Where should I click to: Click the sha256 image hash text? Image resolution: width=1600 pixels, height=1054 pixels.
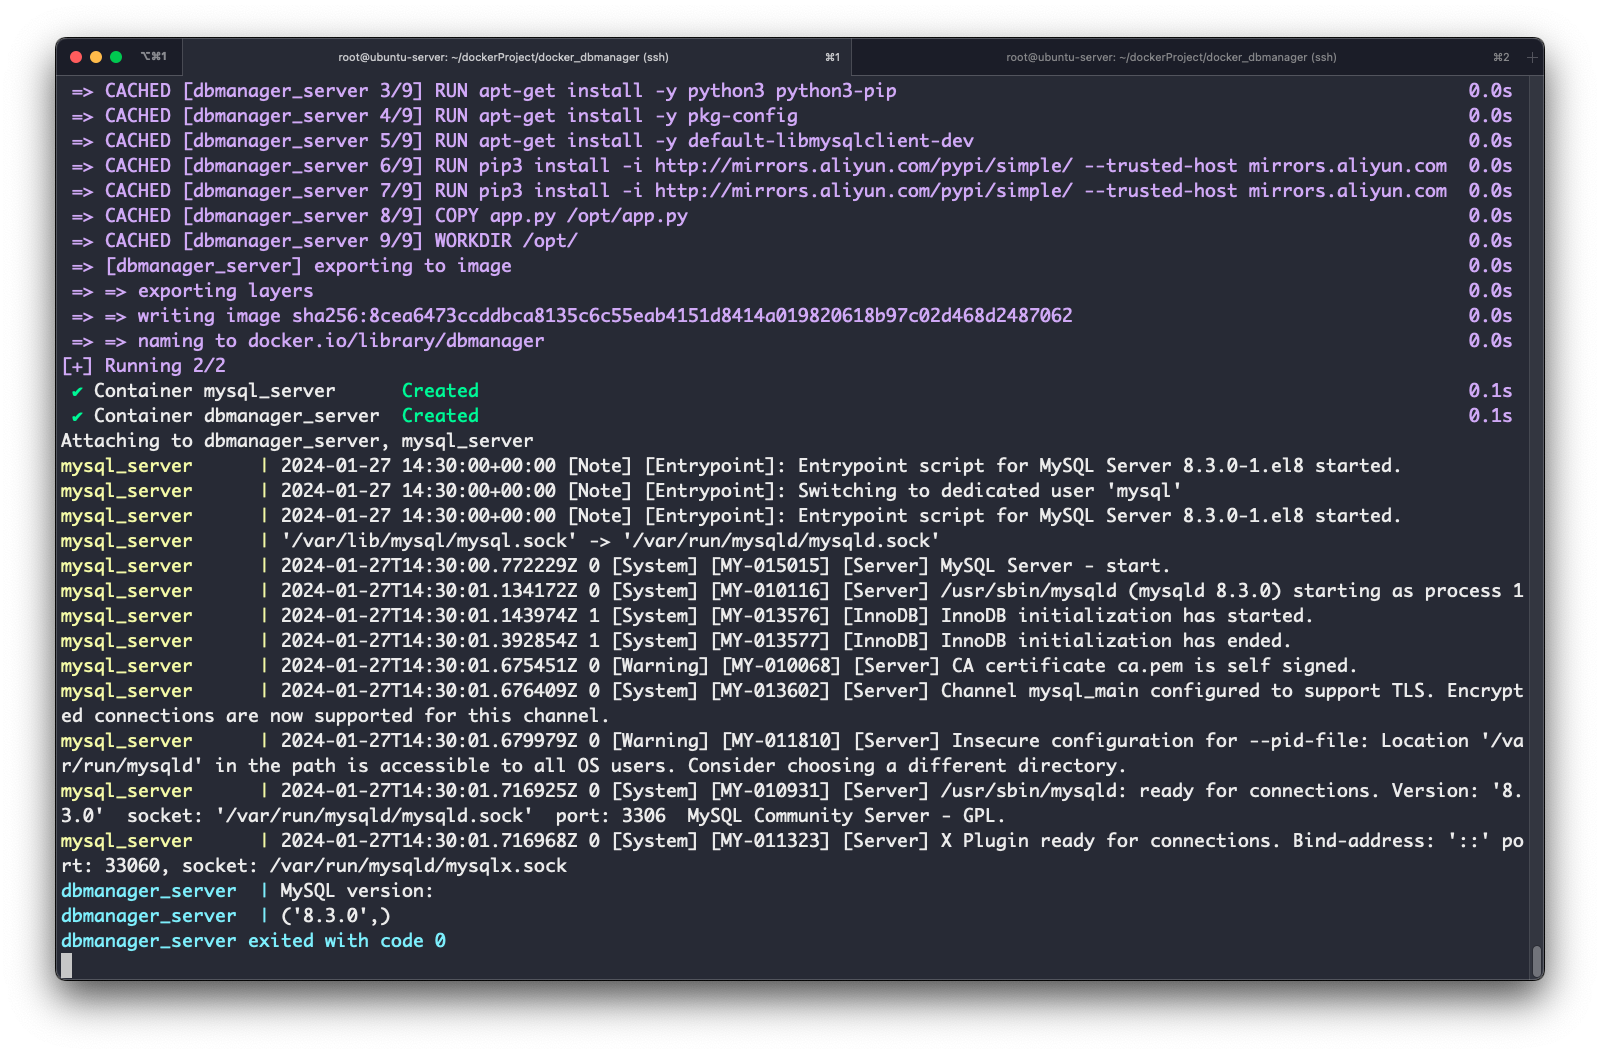682,316
